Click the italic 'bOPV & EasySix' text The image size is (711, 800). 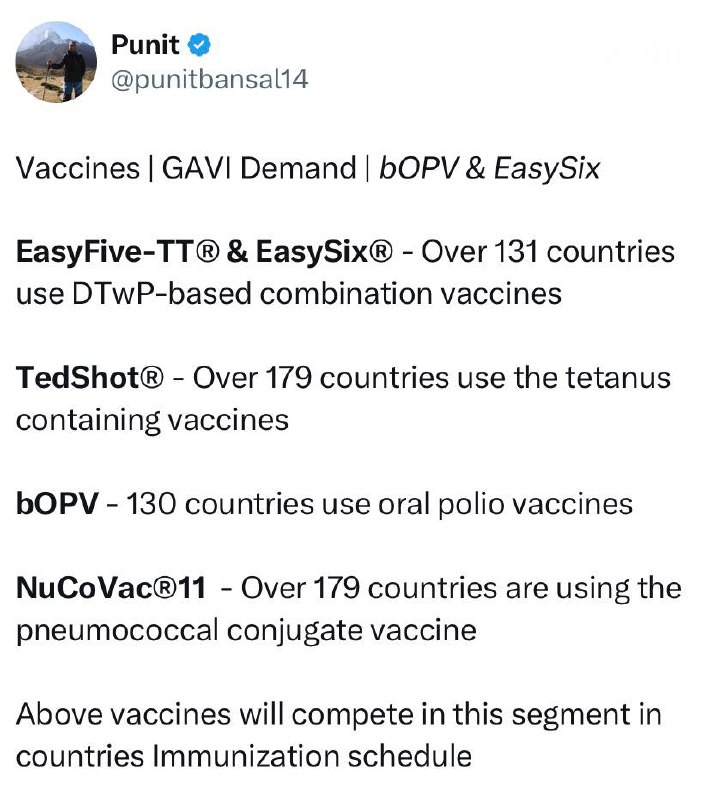[489, 167]
